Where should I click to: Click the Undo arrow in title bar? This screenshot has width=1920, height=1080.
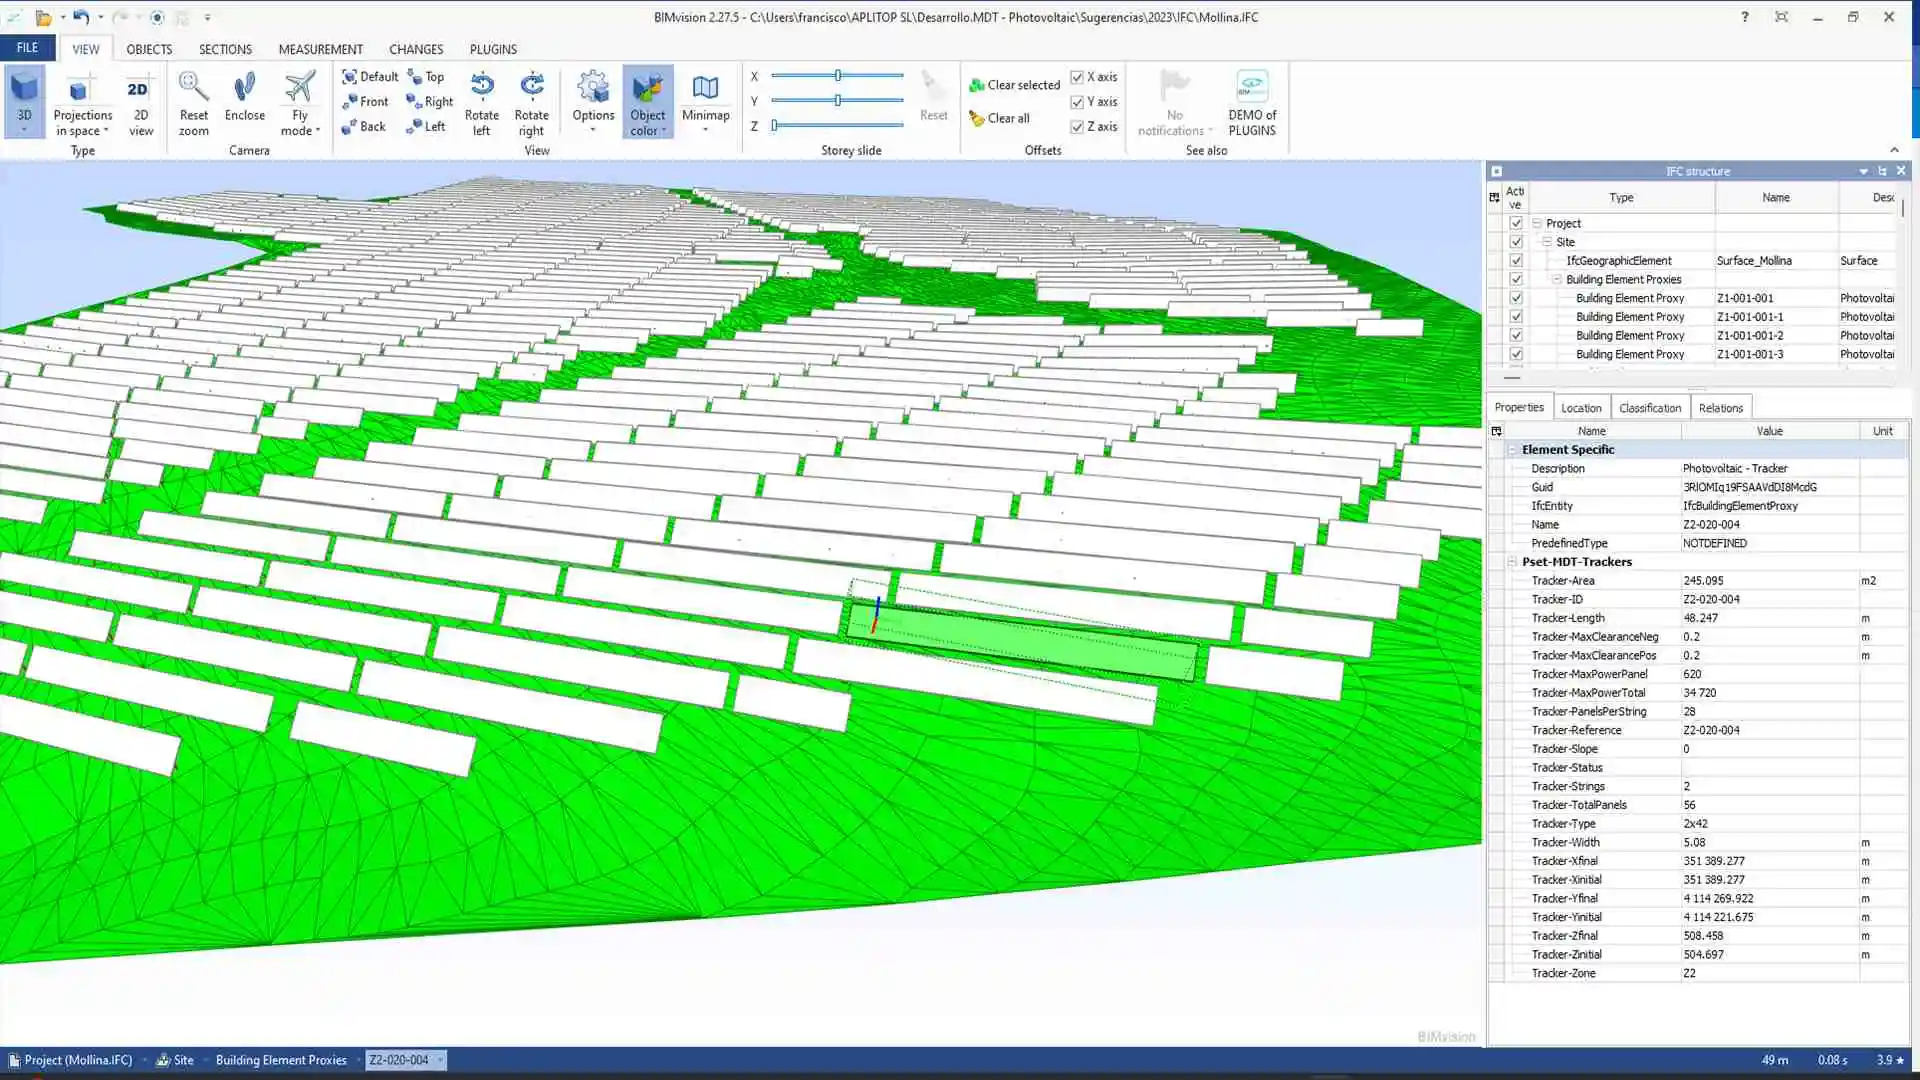80,17
